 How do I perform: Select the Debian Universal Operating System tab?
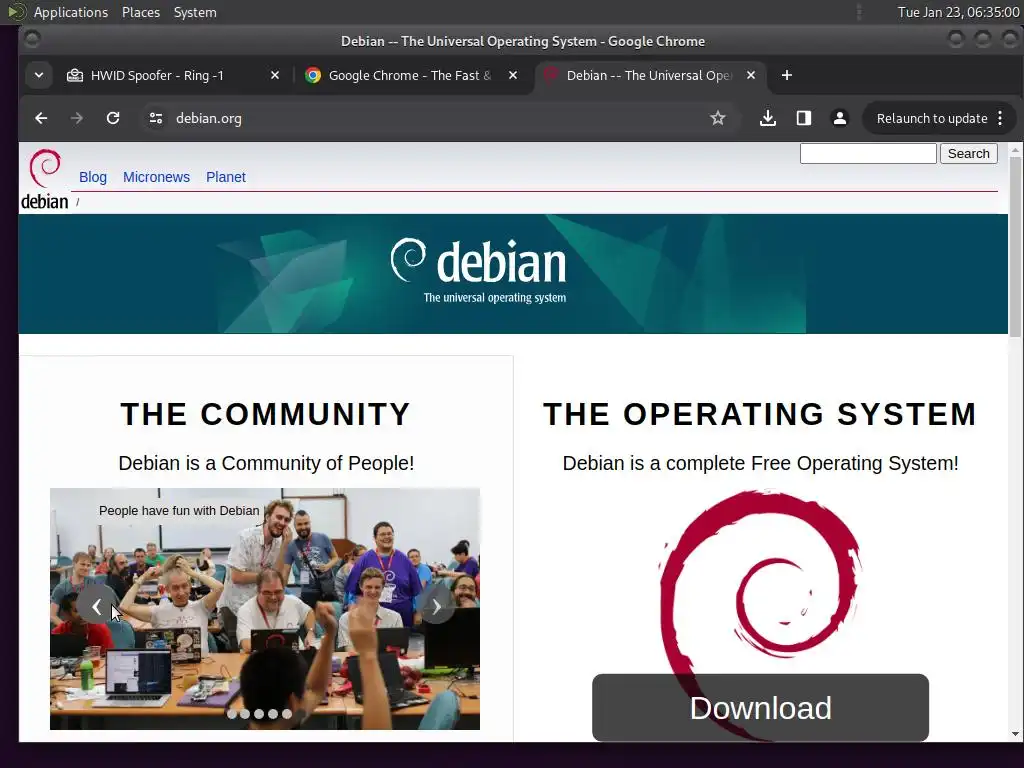click(650, 75)
